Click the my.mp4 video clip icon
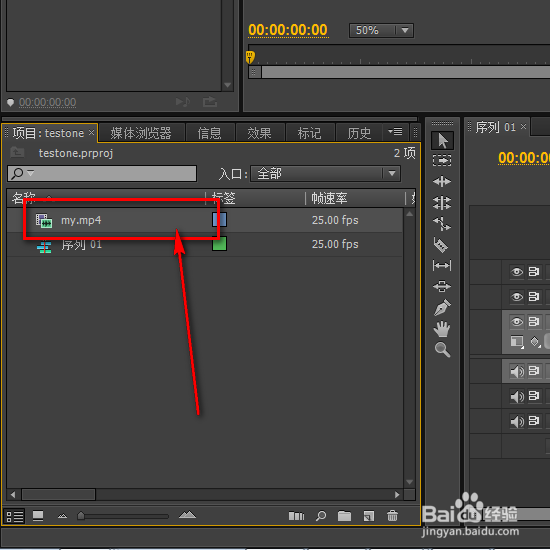The height and width of the screenshot is (550, 550). (x=44, y=221)
